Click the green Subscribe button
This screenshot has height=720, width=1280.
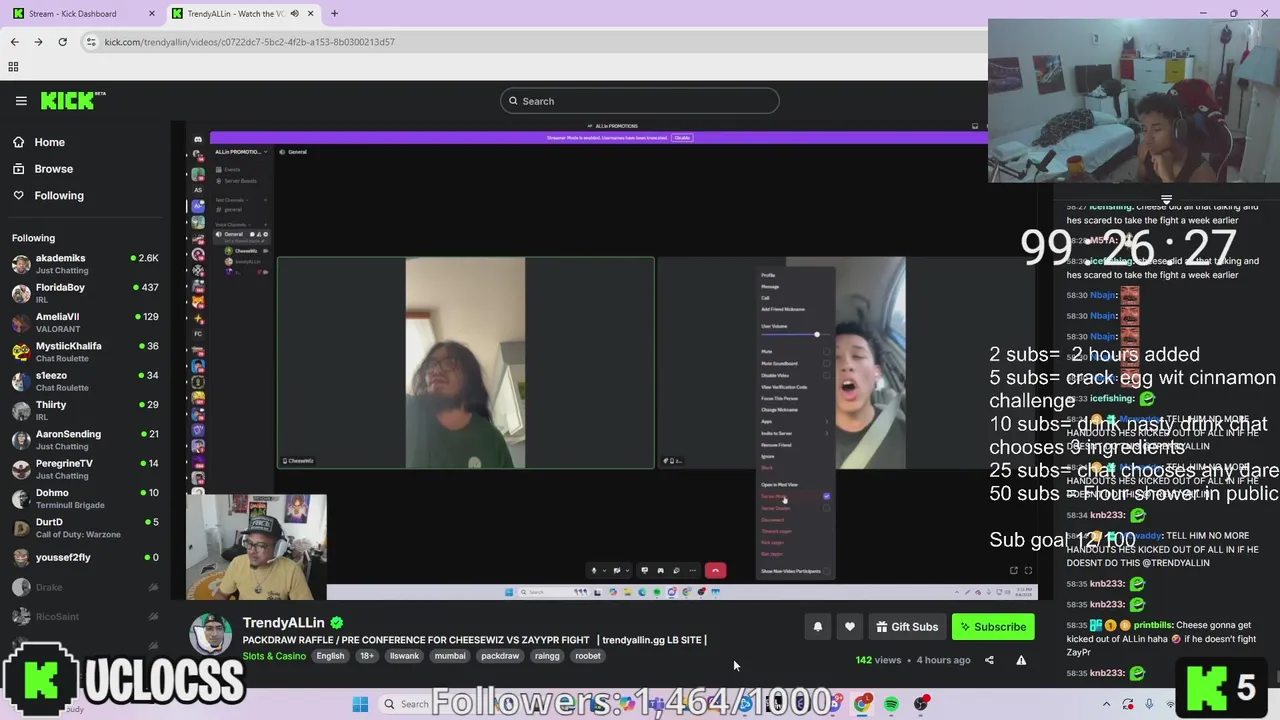[x=993, y=627]
